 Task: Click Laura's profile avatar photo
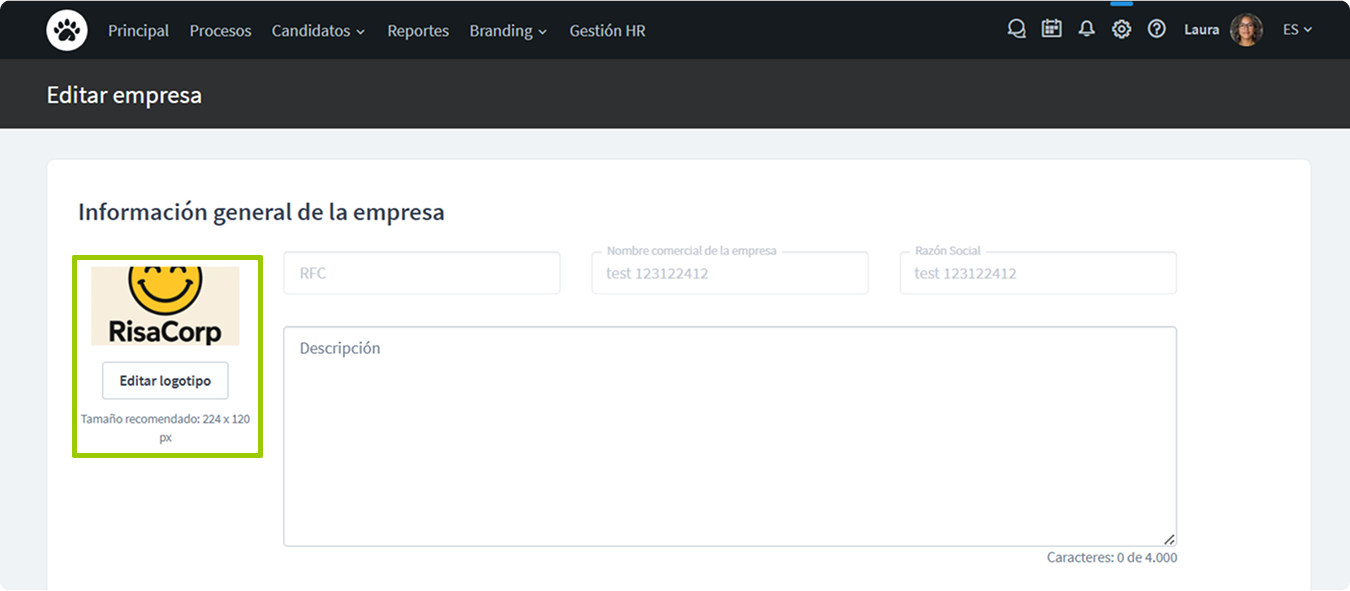1246,30
